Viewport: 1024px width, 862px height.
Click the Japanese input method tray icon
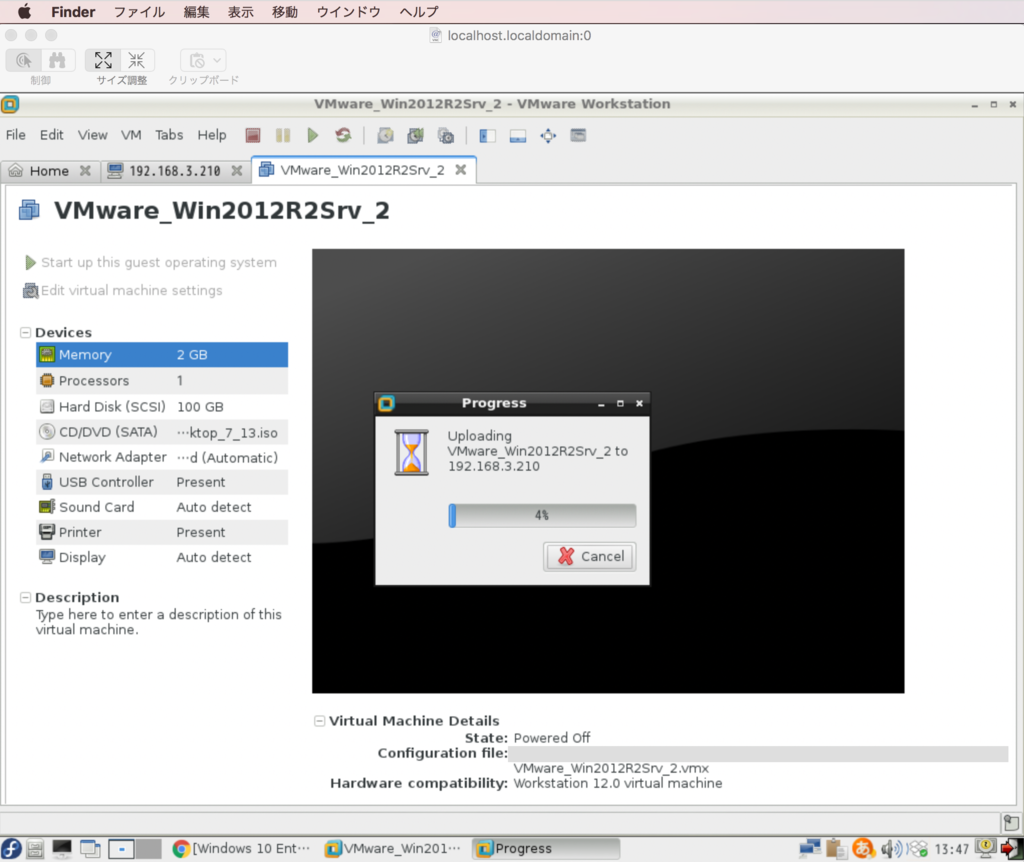863,848
